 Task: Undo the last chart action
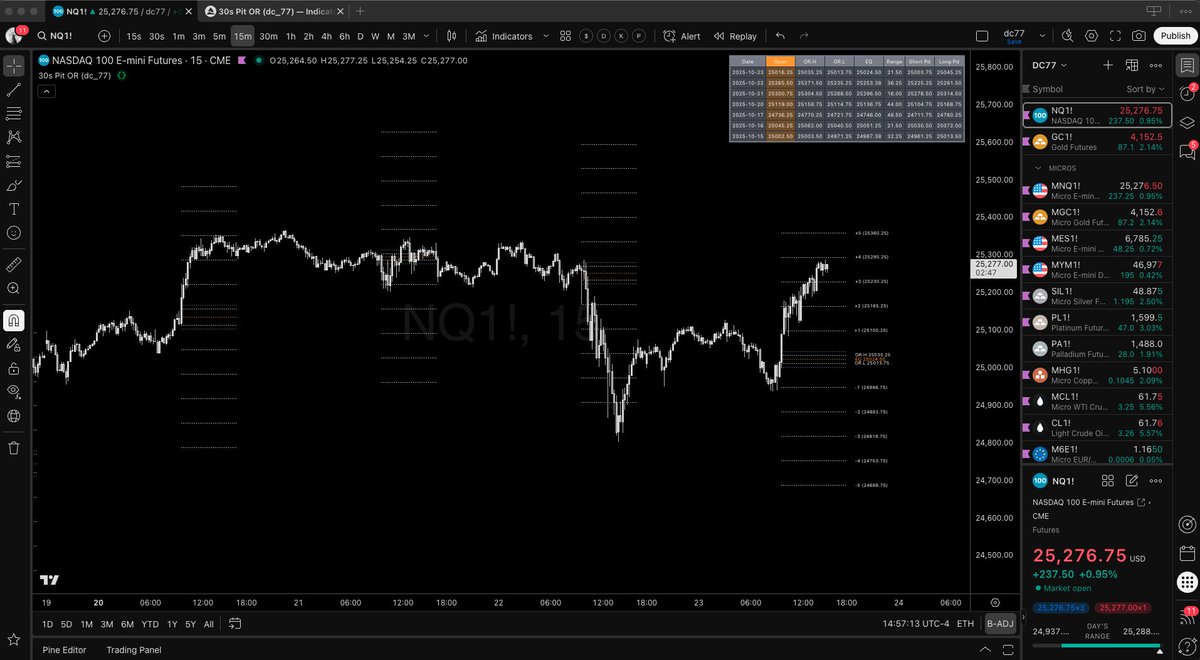pyautogui.click(x=780, y=36)
